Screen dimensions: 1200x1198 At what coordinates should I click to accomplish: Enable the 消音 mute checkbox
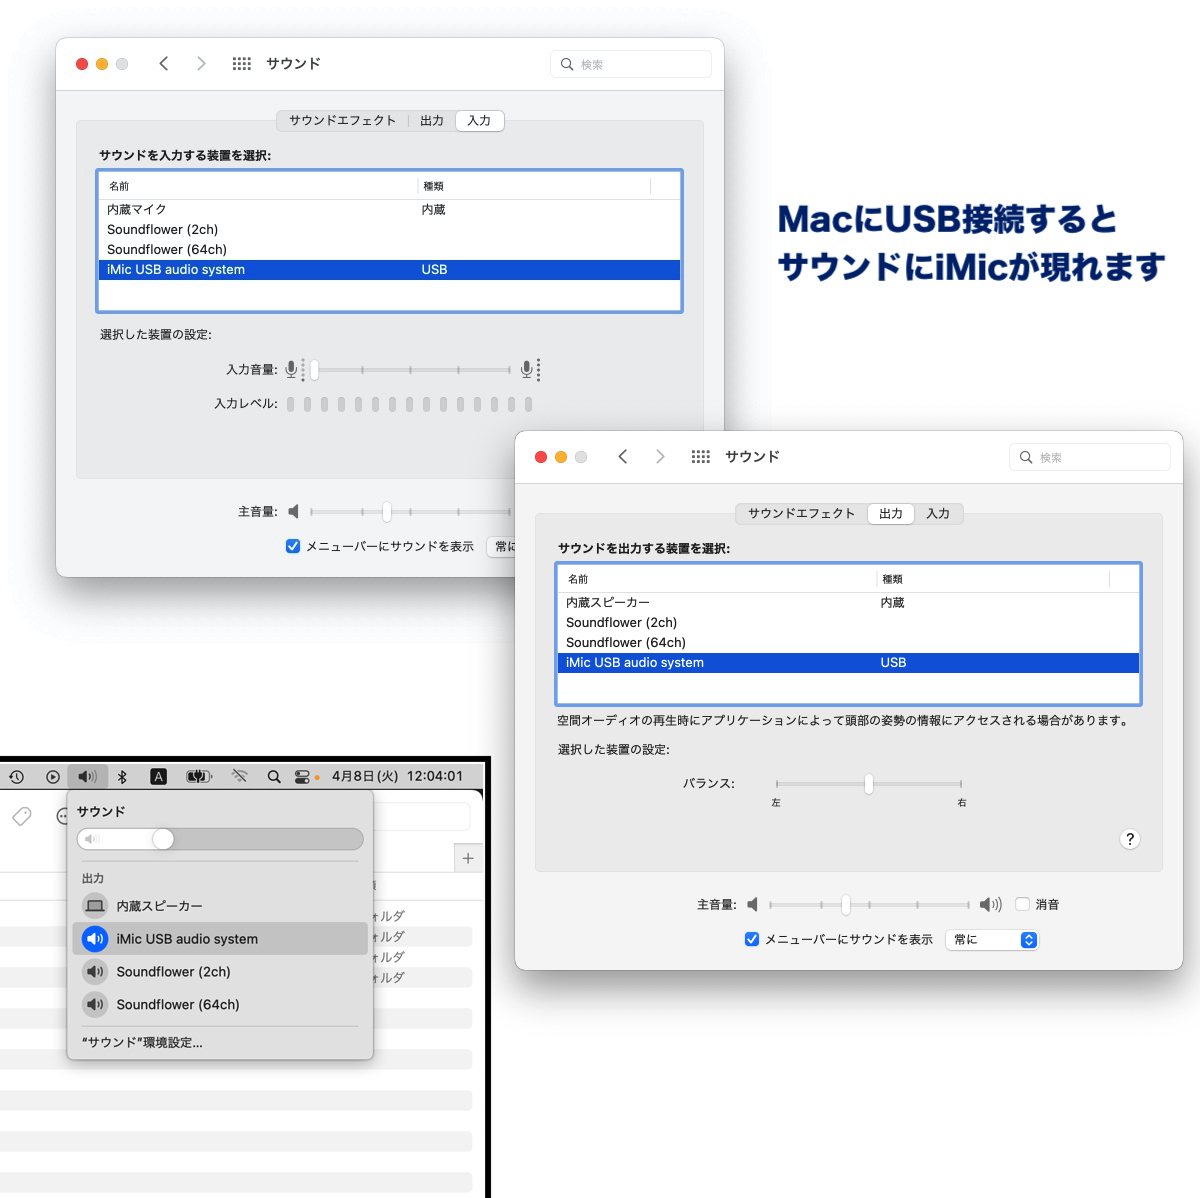coord(1022,904)
